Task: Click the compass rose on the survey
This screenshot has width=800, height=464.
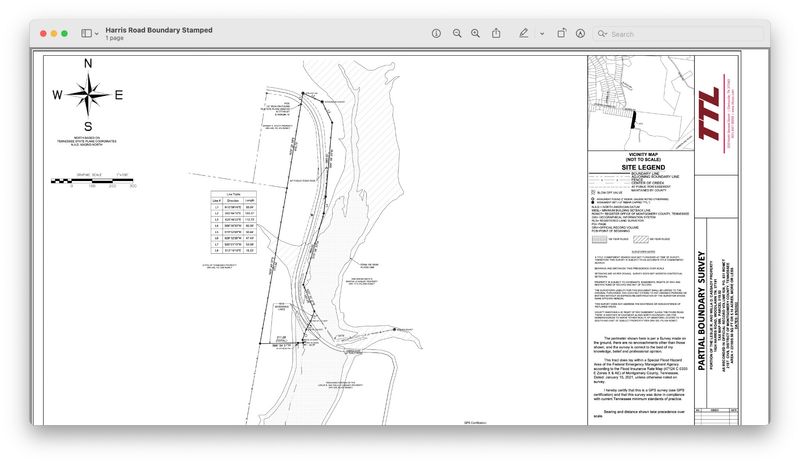Action: (x=88, y=95)
